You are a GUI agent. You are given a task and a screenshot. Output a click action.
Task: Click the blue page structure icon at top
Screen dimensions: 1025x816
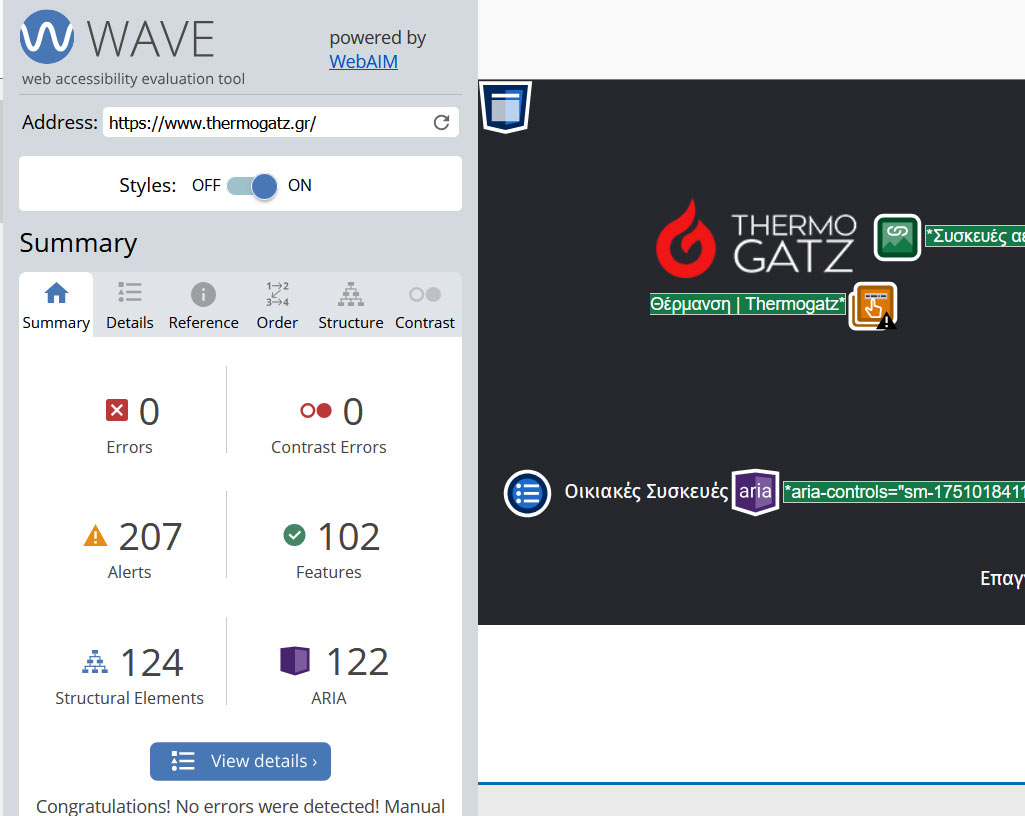coord(506,106)
